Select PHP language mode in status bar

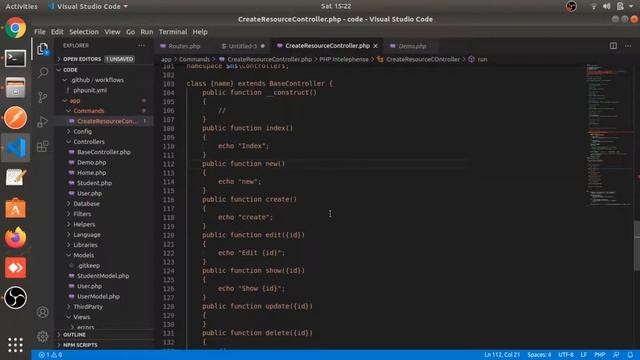(x=599, y=355)
